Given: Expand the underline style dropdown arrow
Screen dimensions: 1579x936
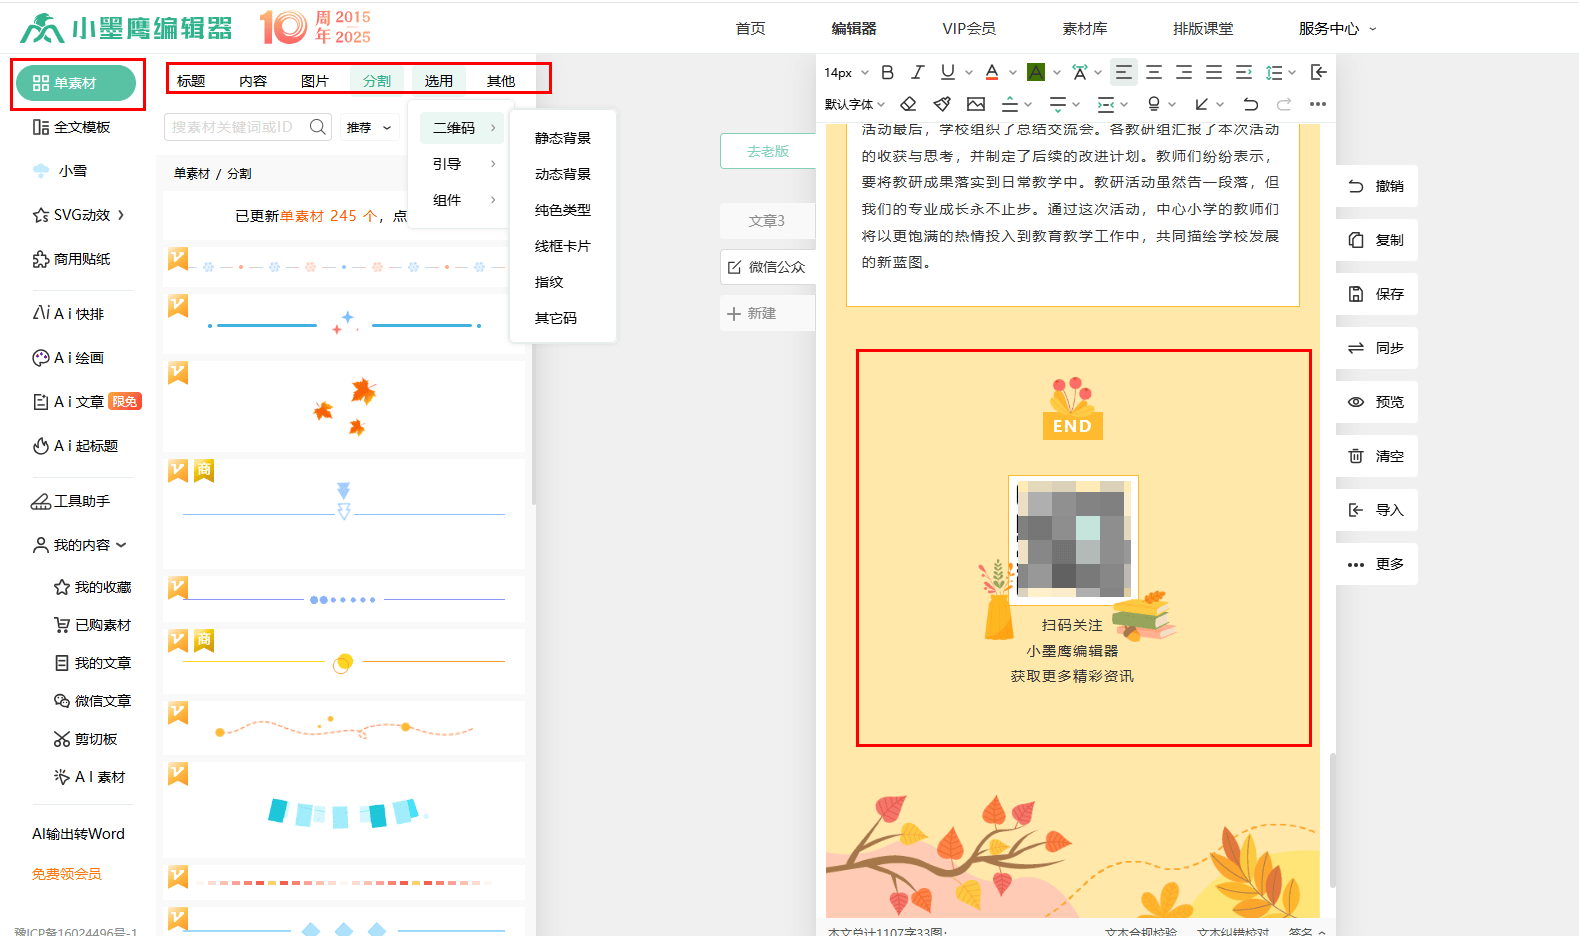Looking at the screenshot, I should point(968,73).
